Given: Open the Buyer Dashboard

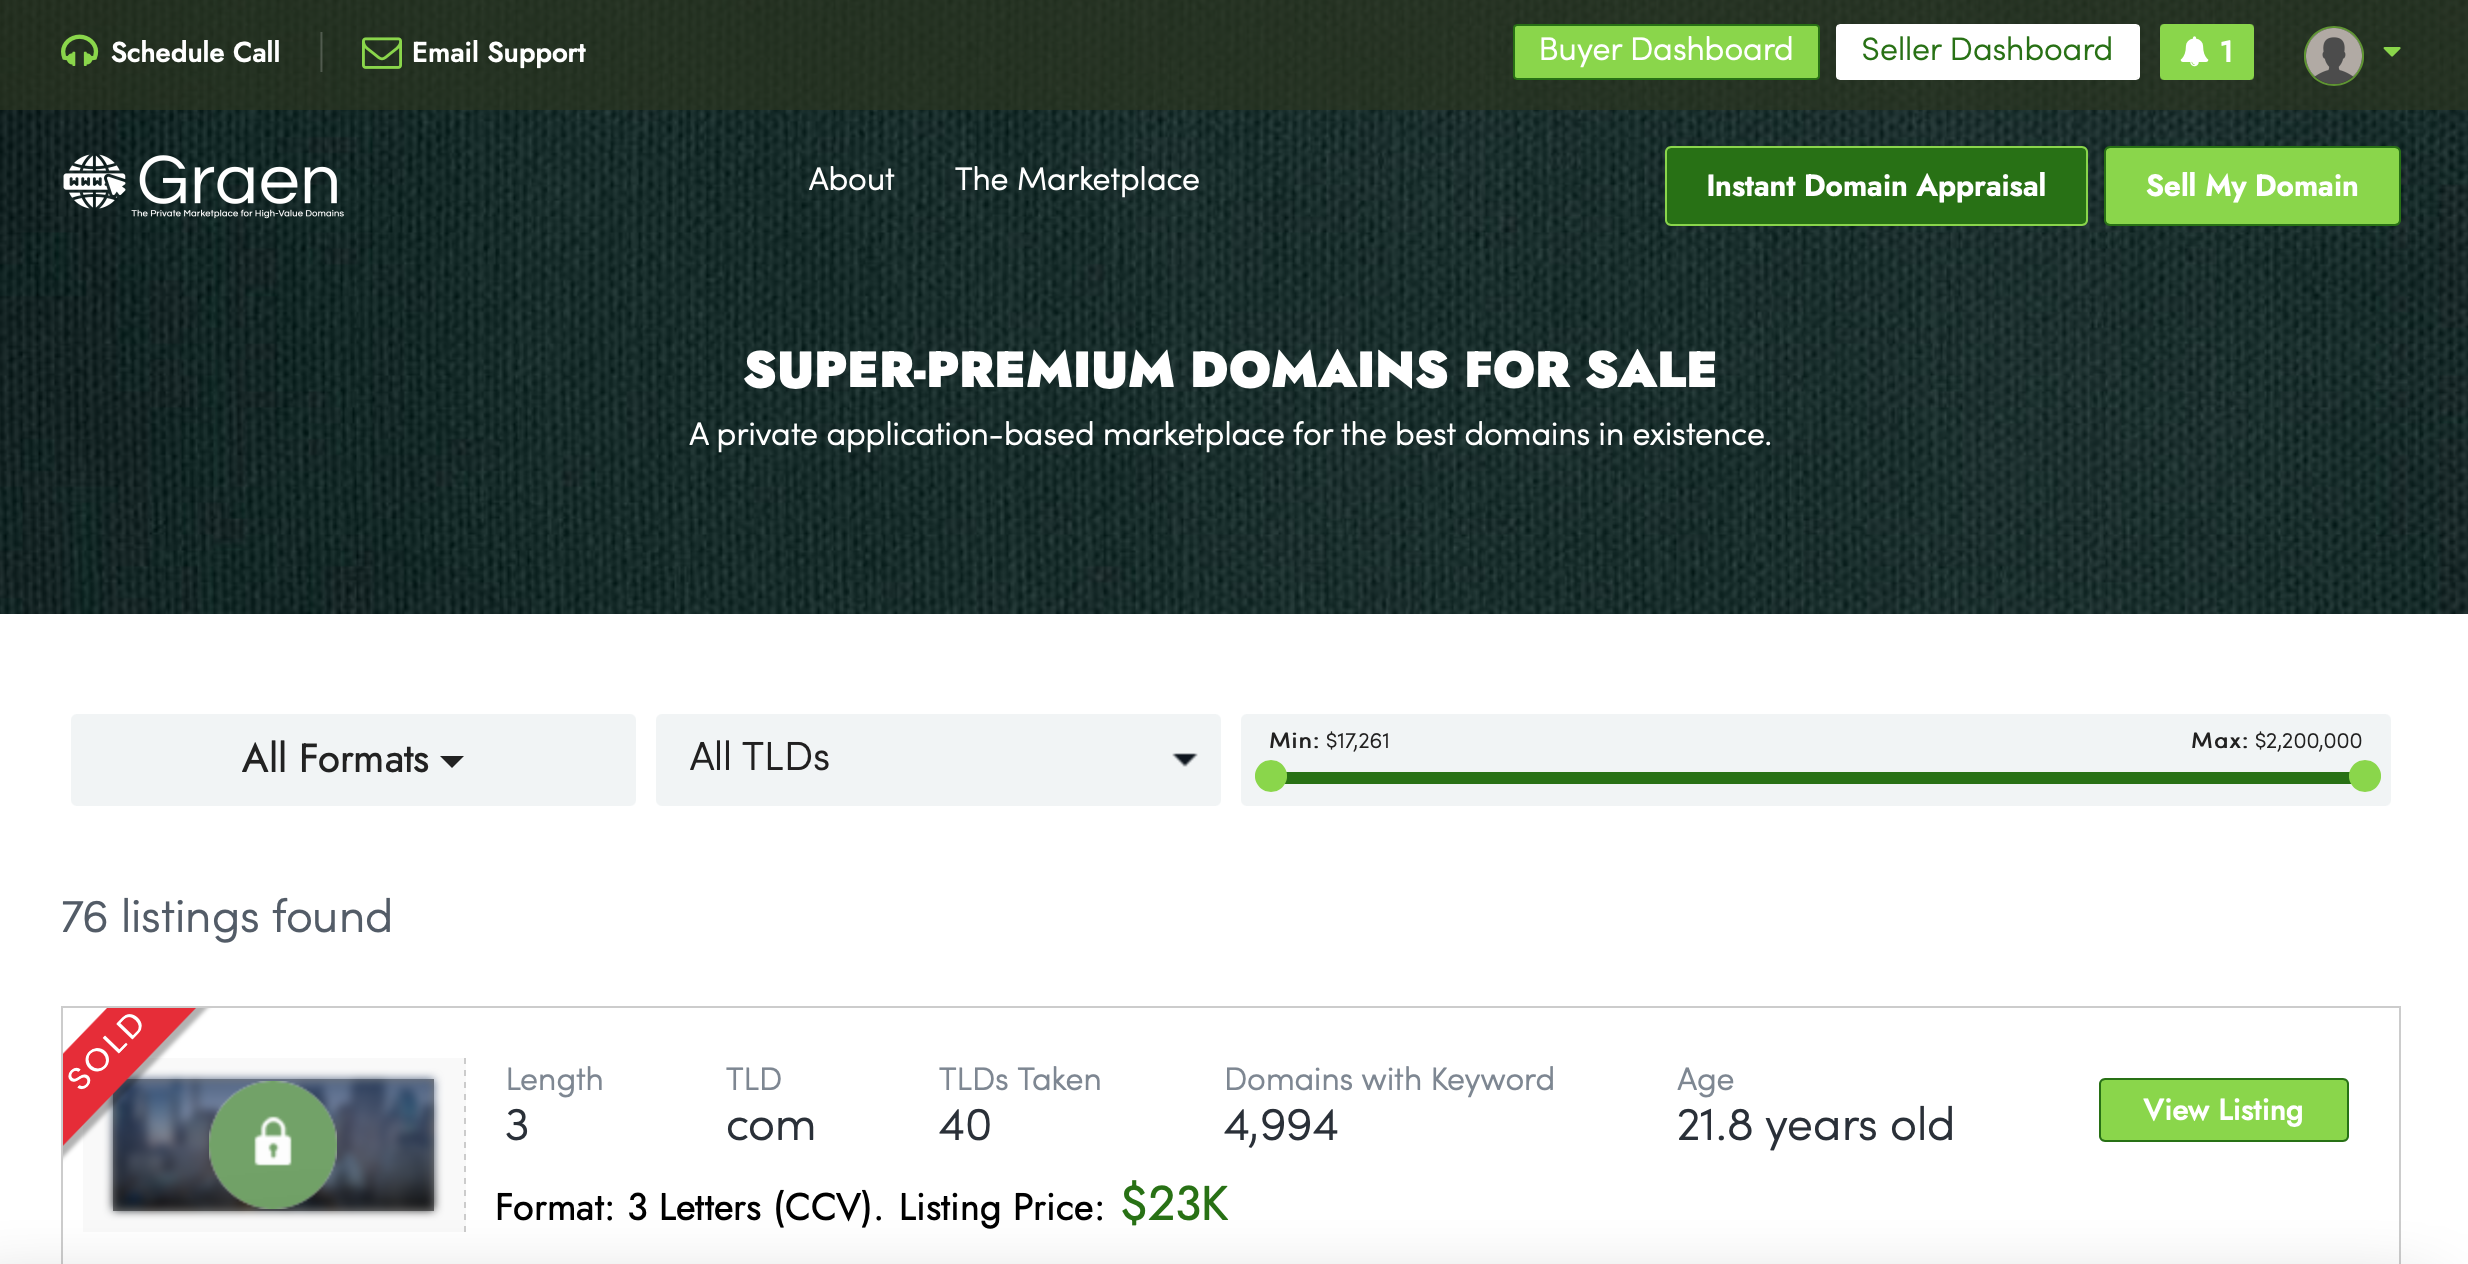Looking at the screenshot, I should 1665,51.
